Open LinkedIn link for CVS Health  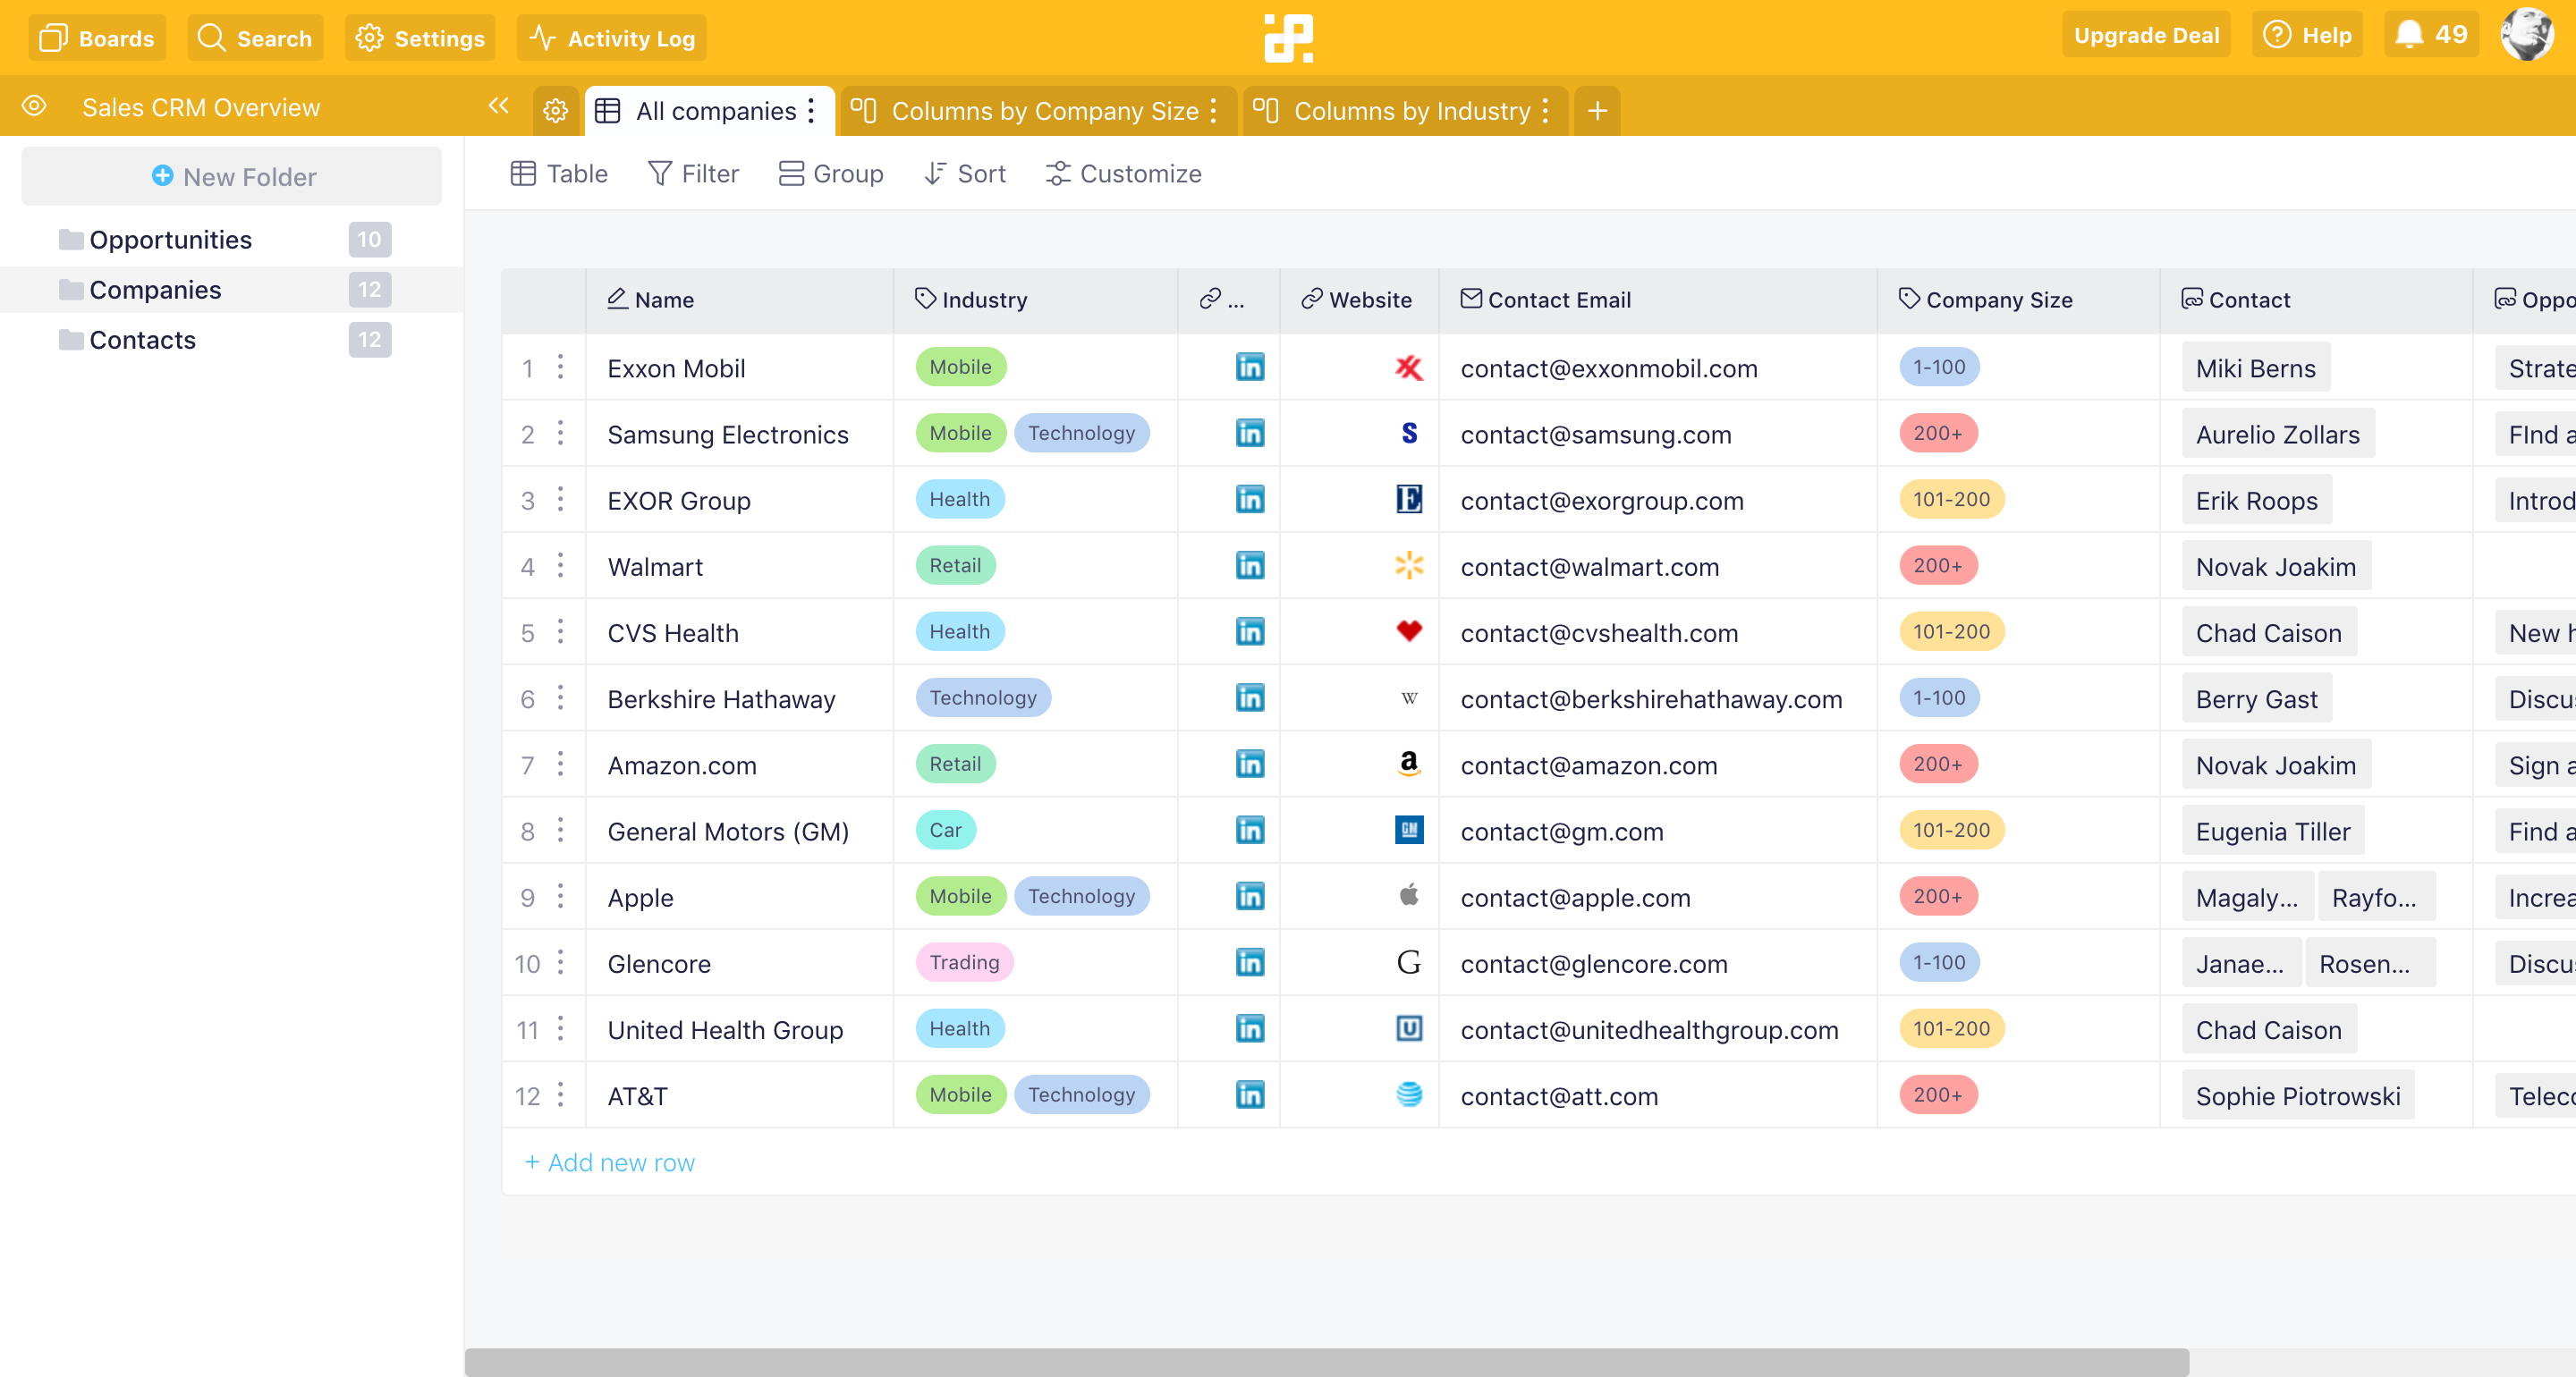[x=1250, y=632]
